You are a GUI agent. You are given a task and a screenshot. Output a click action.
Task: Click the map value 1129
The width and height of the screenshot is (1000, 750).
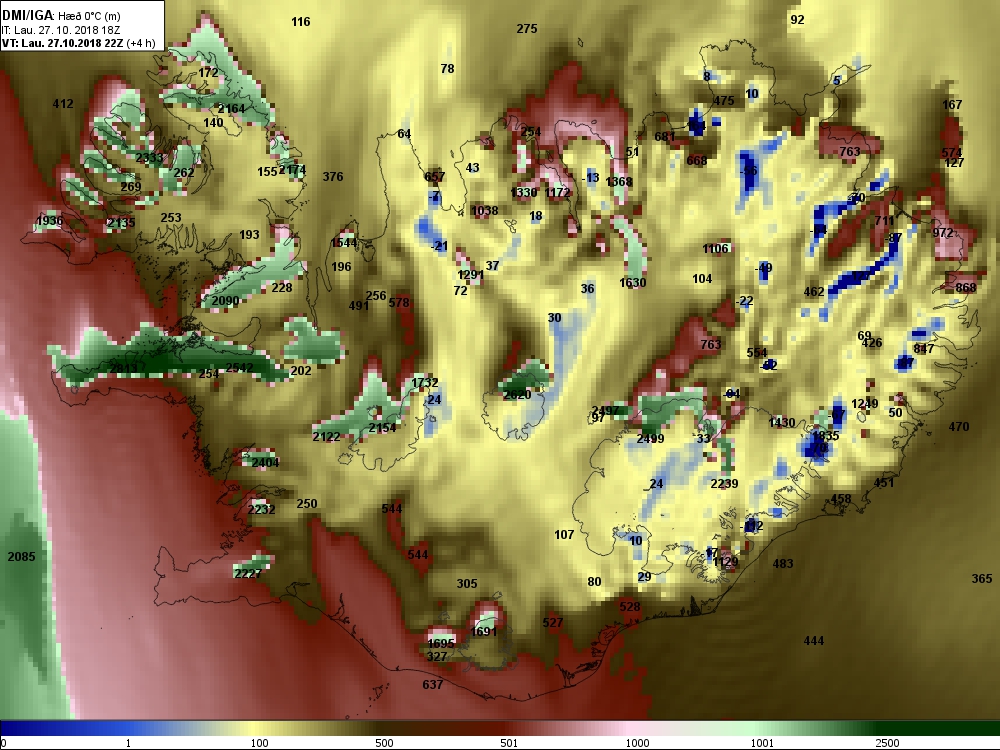tap(725, 562)
